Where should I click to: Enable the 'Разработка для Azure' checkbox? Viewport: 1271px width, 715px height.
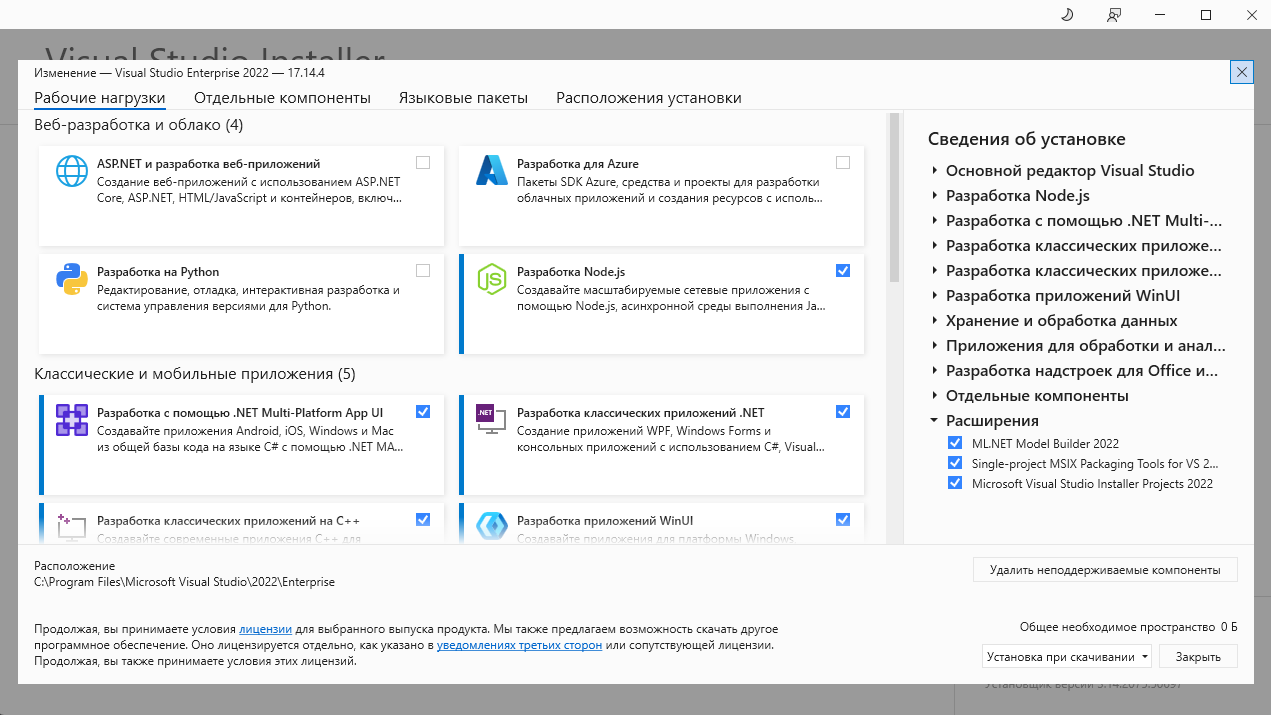pos(843,163)
